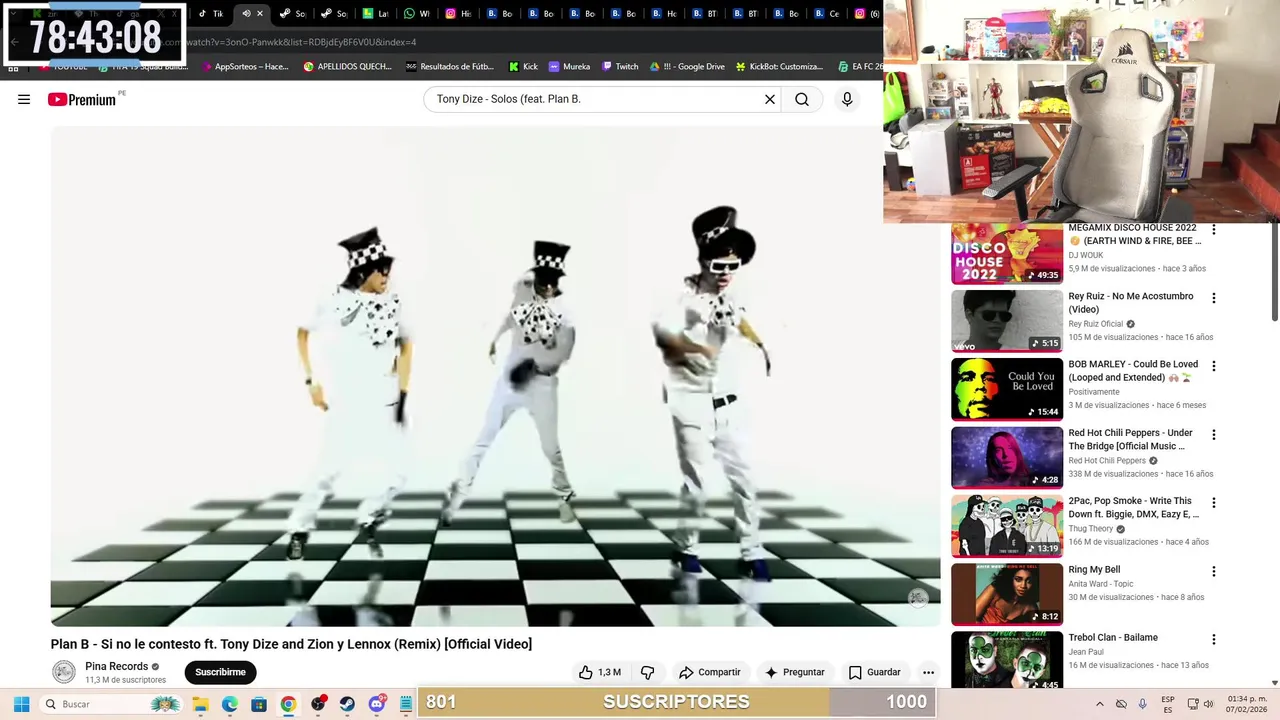This screenshot has height=720, width=1280.
Task: Launch Microsoft Edge from taskbar
Action: pos(230,704)
